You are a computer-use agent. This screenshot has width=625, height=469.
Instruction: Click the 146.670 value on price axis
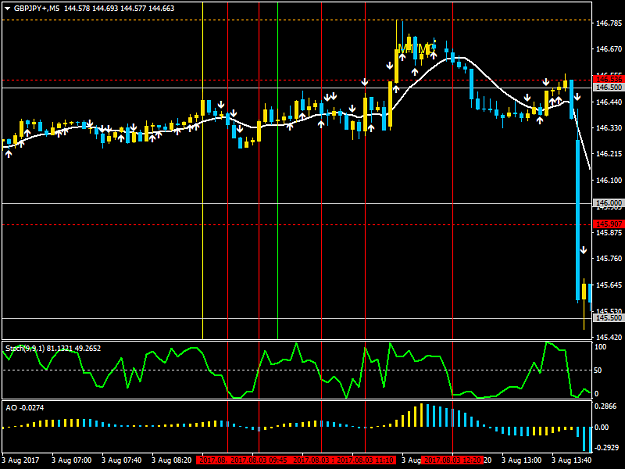(609, 49)
